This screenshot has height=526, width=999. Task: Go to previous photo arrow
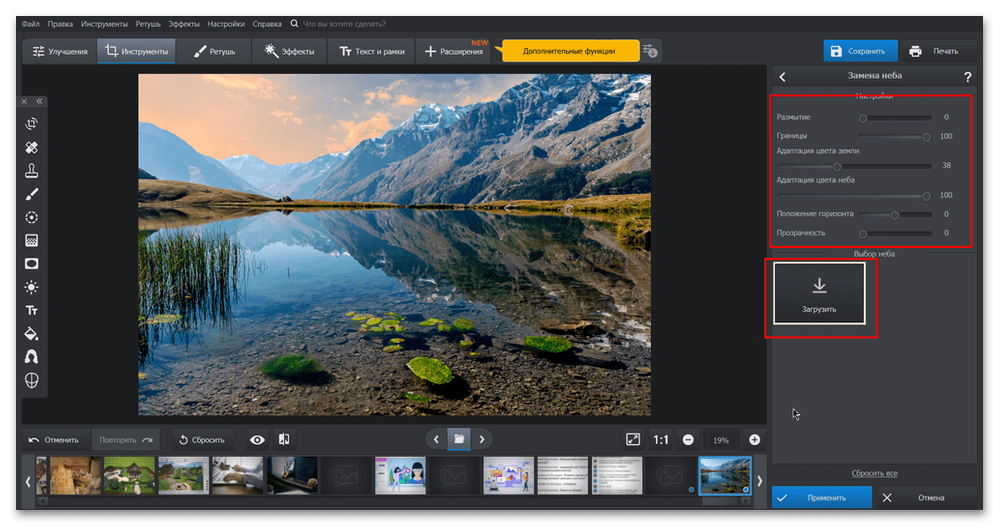pos(436,439)
